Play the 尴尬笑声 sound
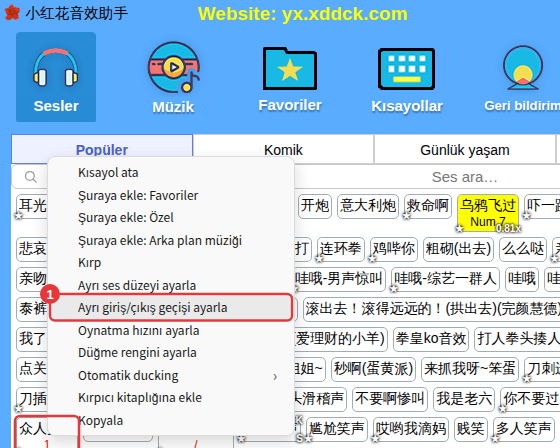Image resolution: width=560 pixels, height=448 pixels. click(x=337, y=429)
